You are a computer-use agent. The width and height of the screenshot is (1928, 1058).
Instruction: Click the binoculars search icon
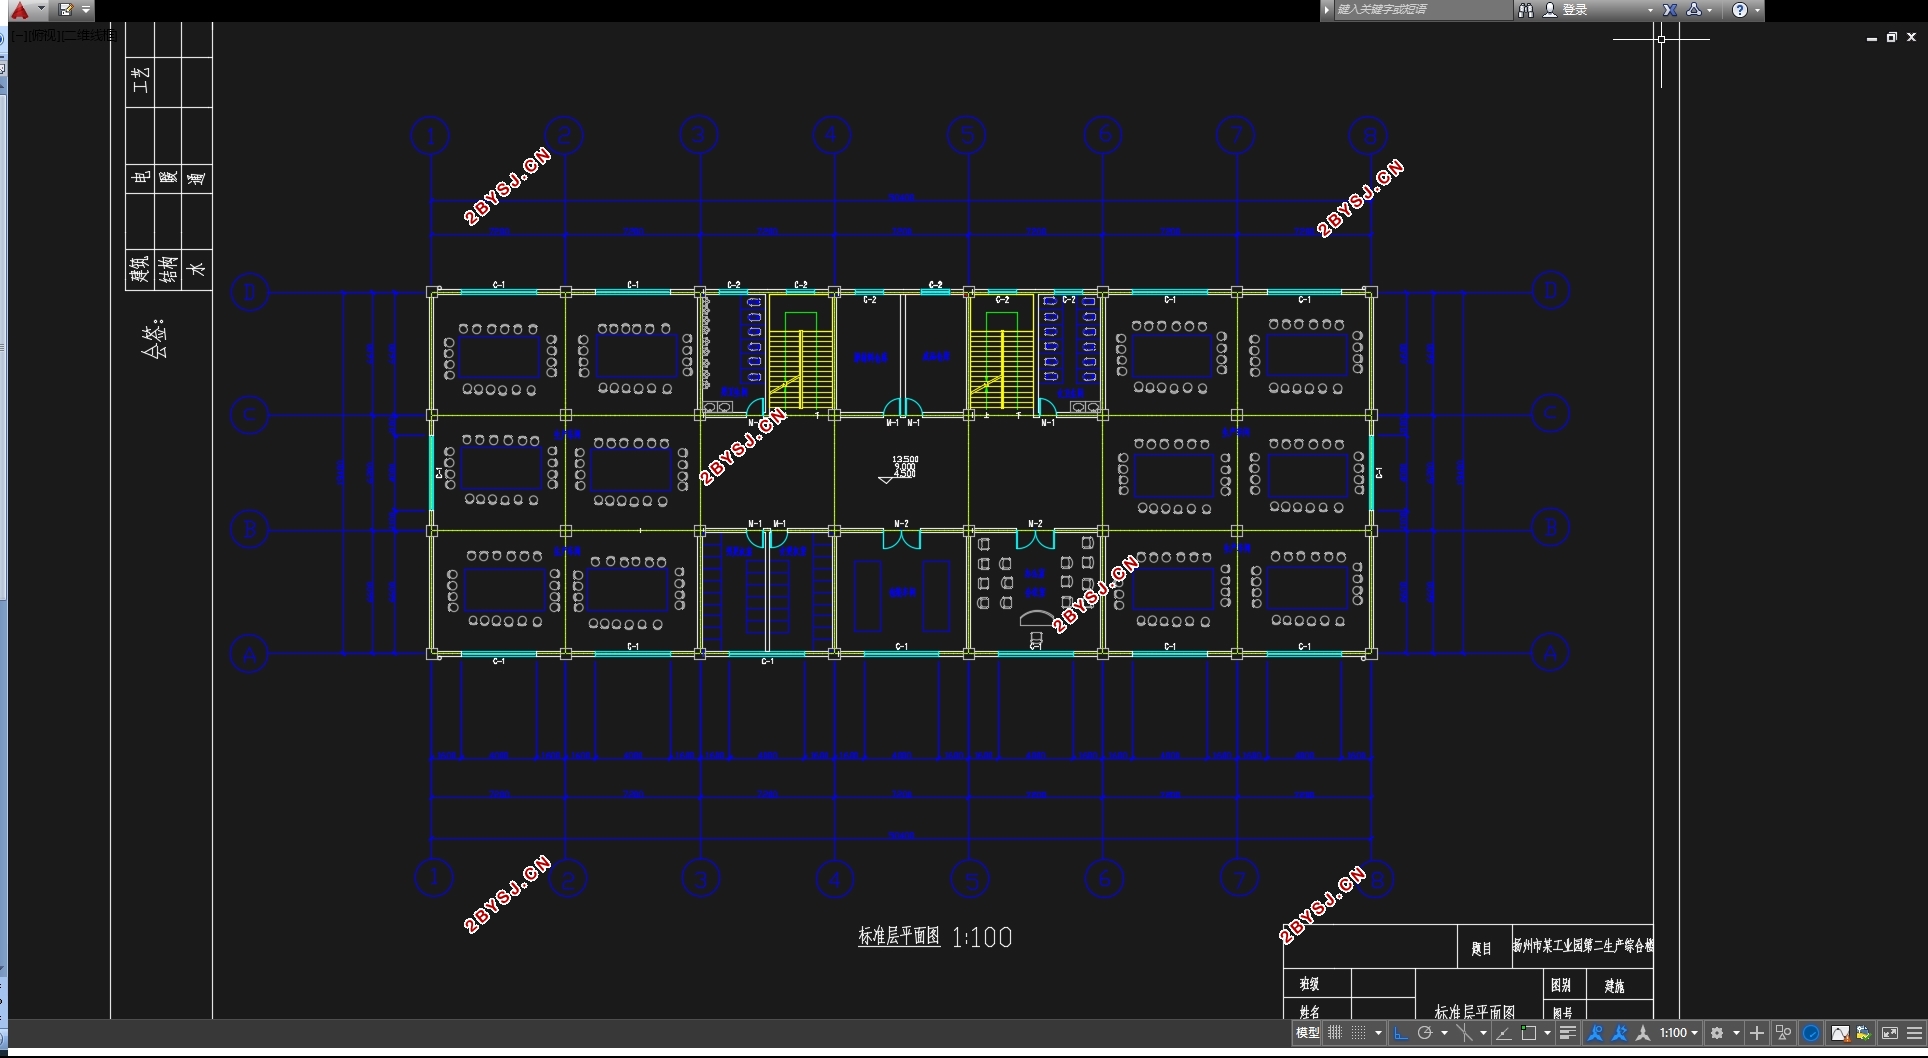pos(1525,10)
